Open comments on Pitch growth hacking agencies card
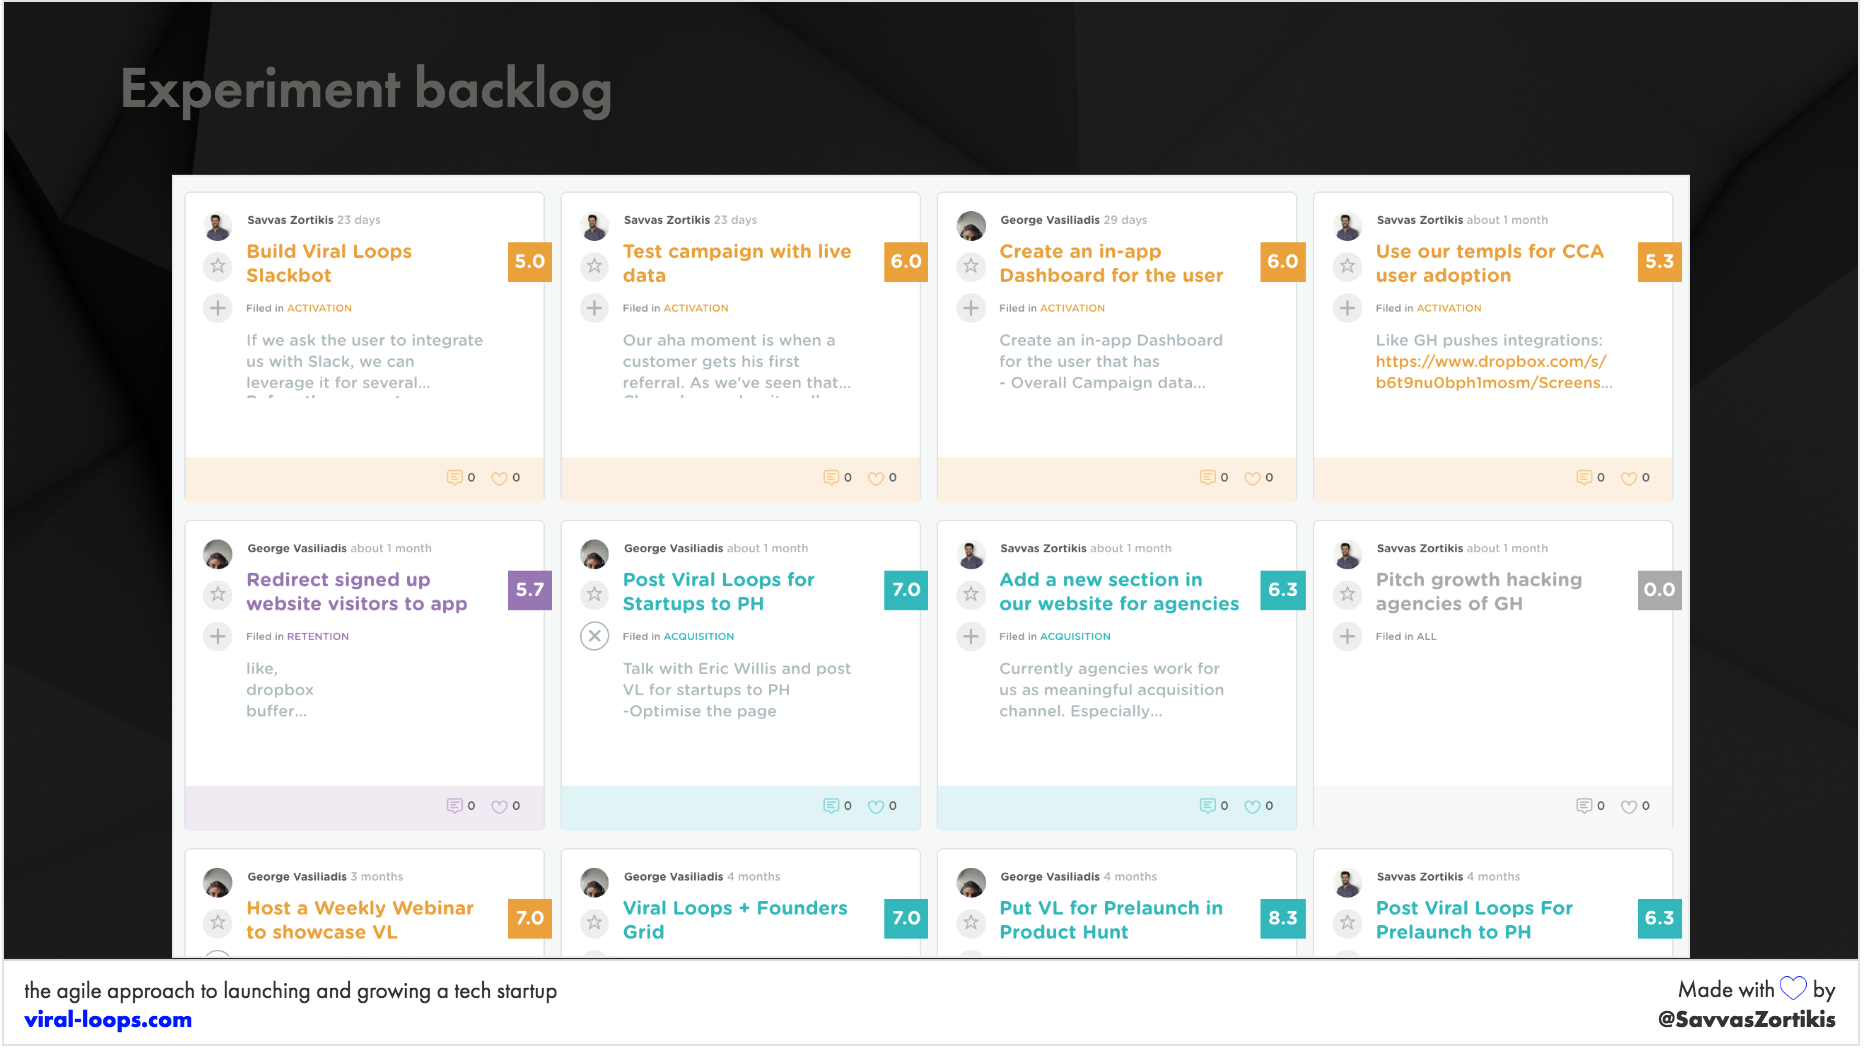Image resolution: width=1864 pixels, height=1050 pixels. point(1590,806)
